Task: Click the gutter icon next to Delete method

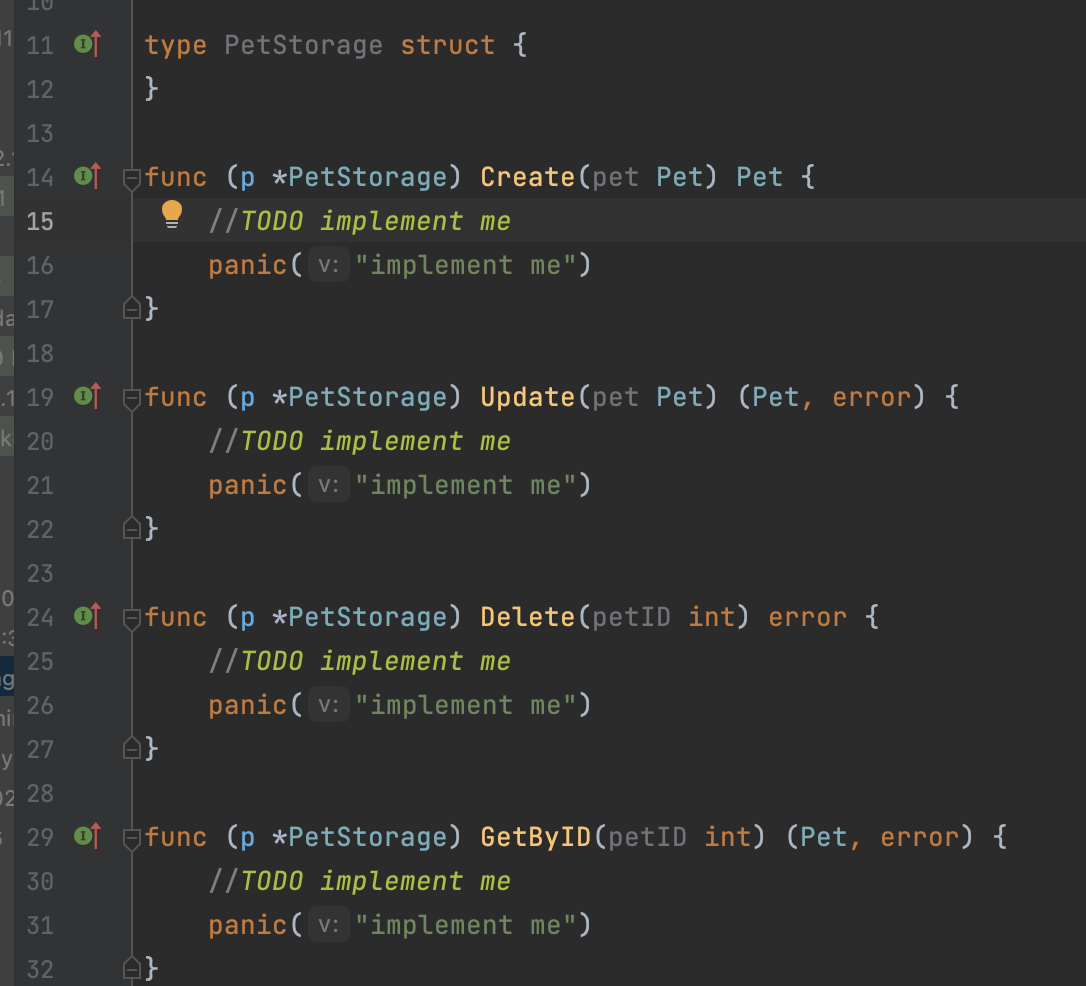Action: coord(87,617)
